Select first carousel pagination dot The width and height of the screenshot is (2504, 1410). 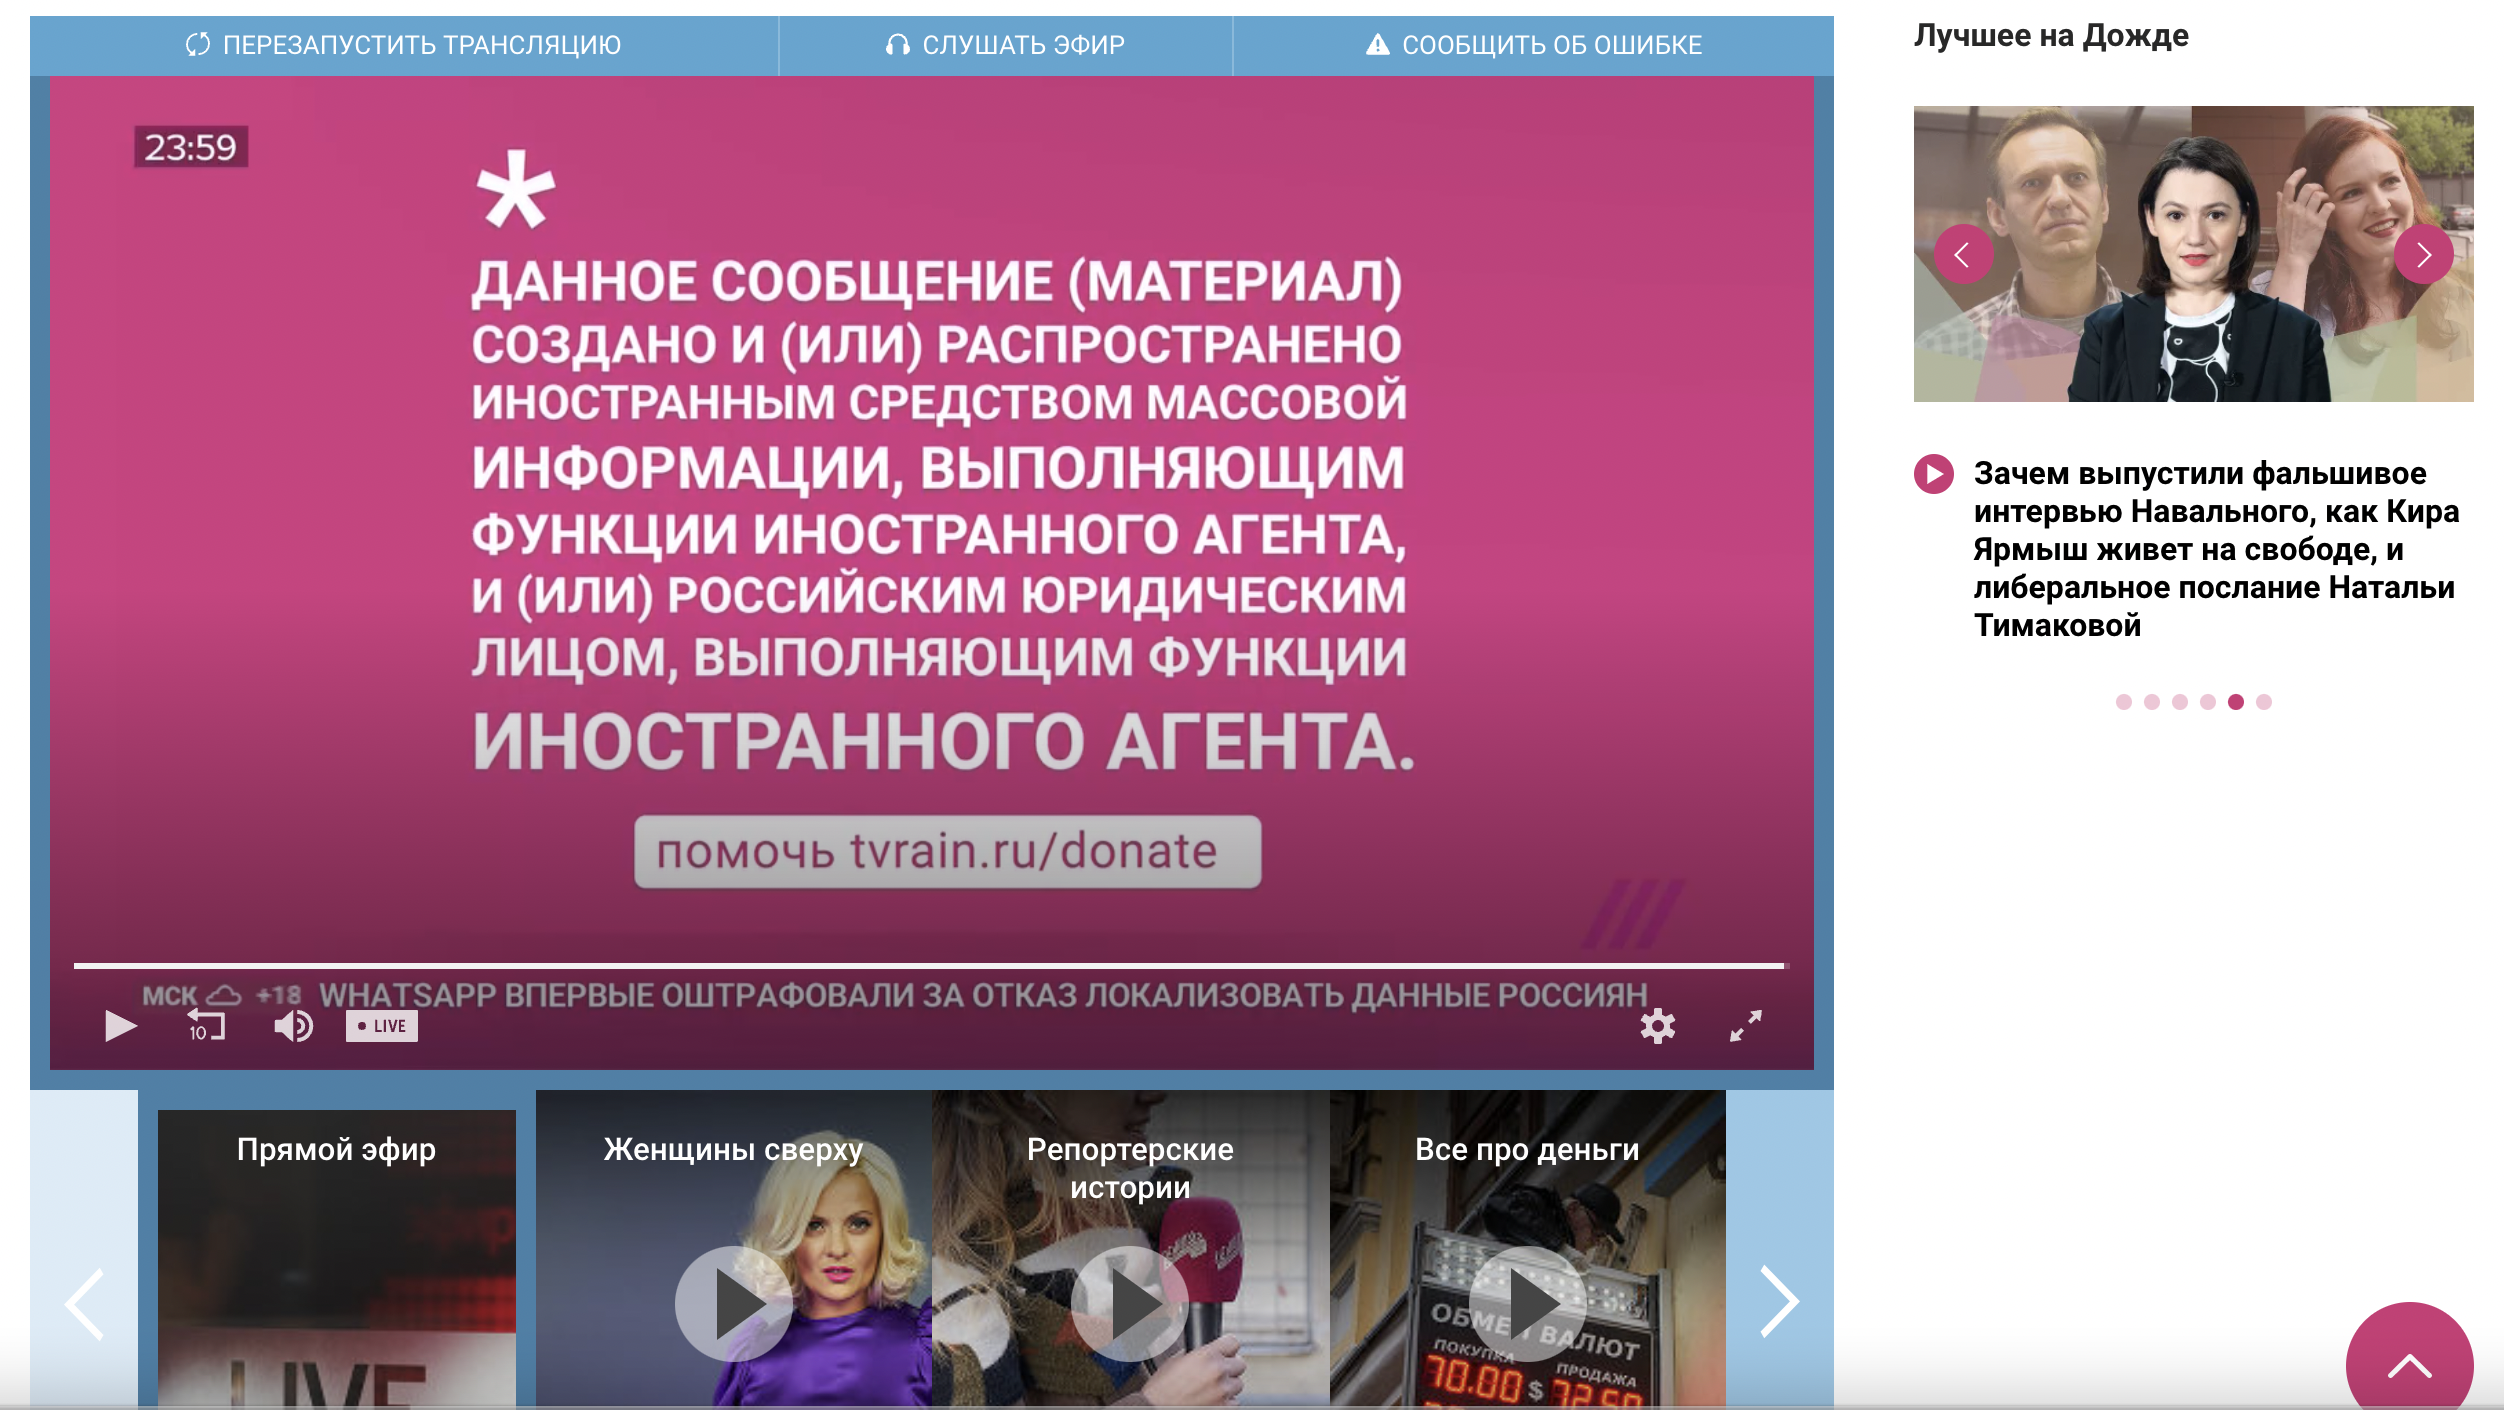[x=2124, y=702]
